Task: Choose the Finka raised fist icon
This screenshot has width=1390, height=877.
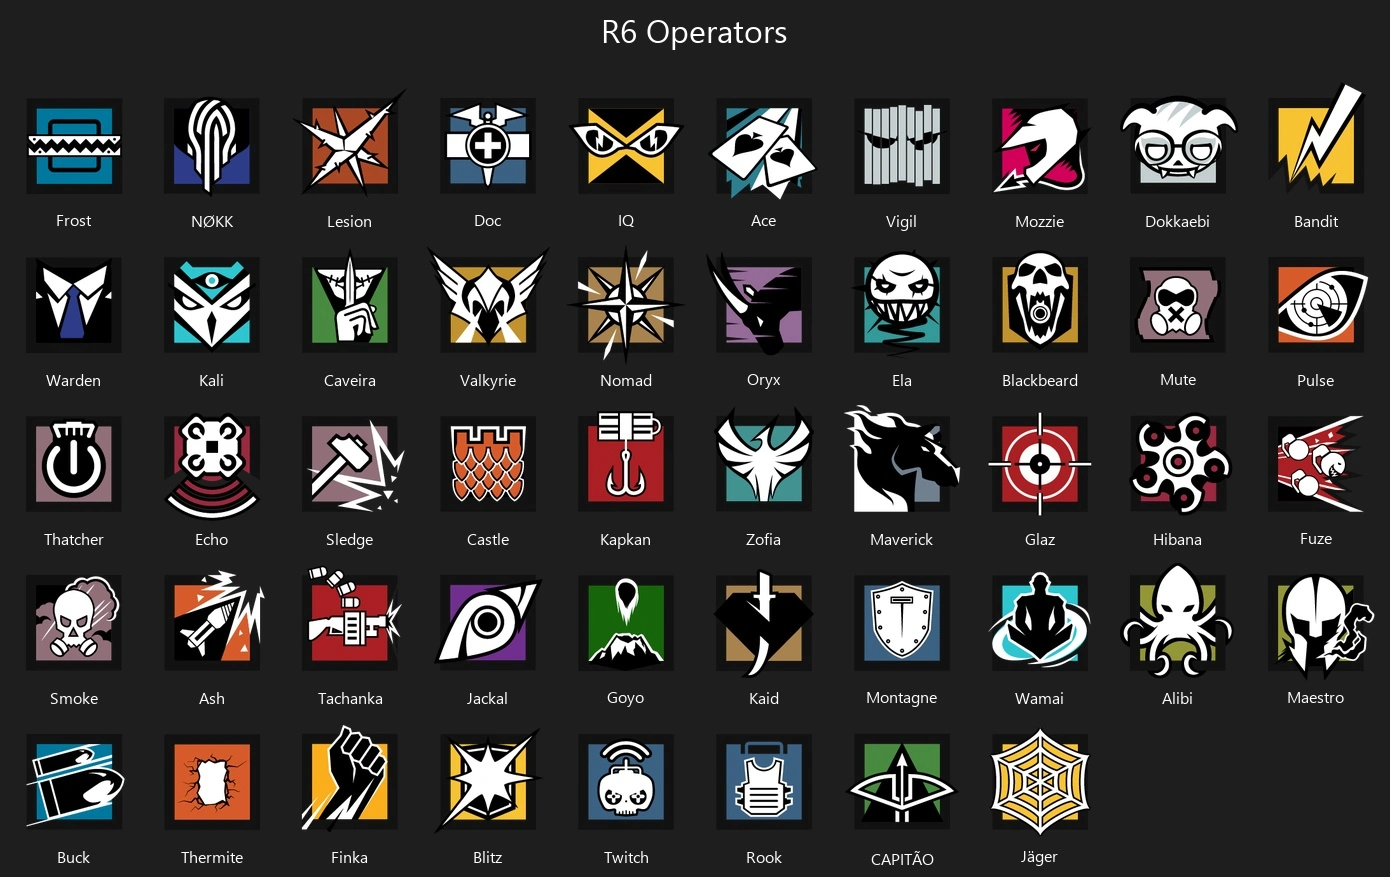Action: click(x=350, y=780)
